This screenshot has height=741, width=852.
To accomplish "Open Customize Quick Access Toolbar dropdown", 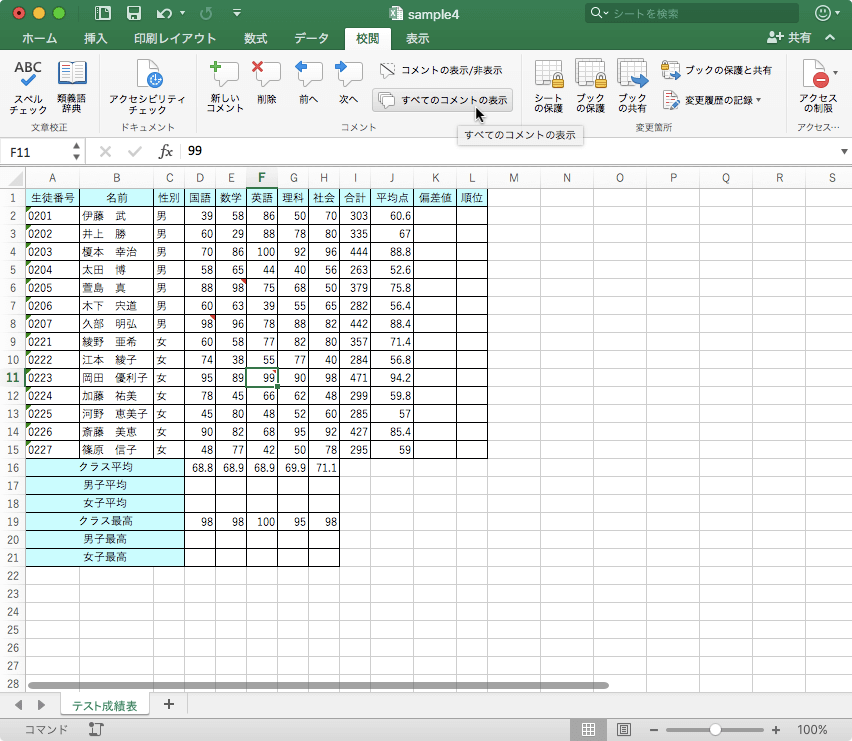I will coord(237,13).
